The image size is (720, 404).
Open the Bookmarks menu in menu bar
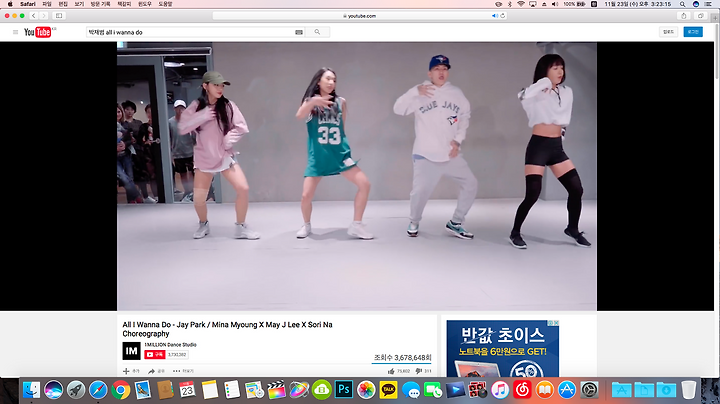tap(124, 4)
